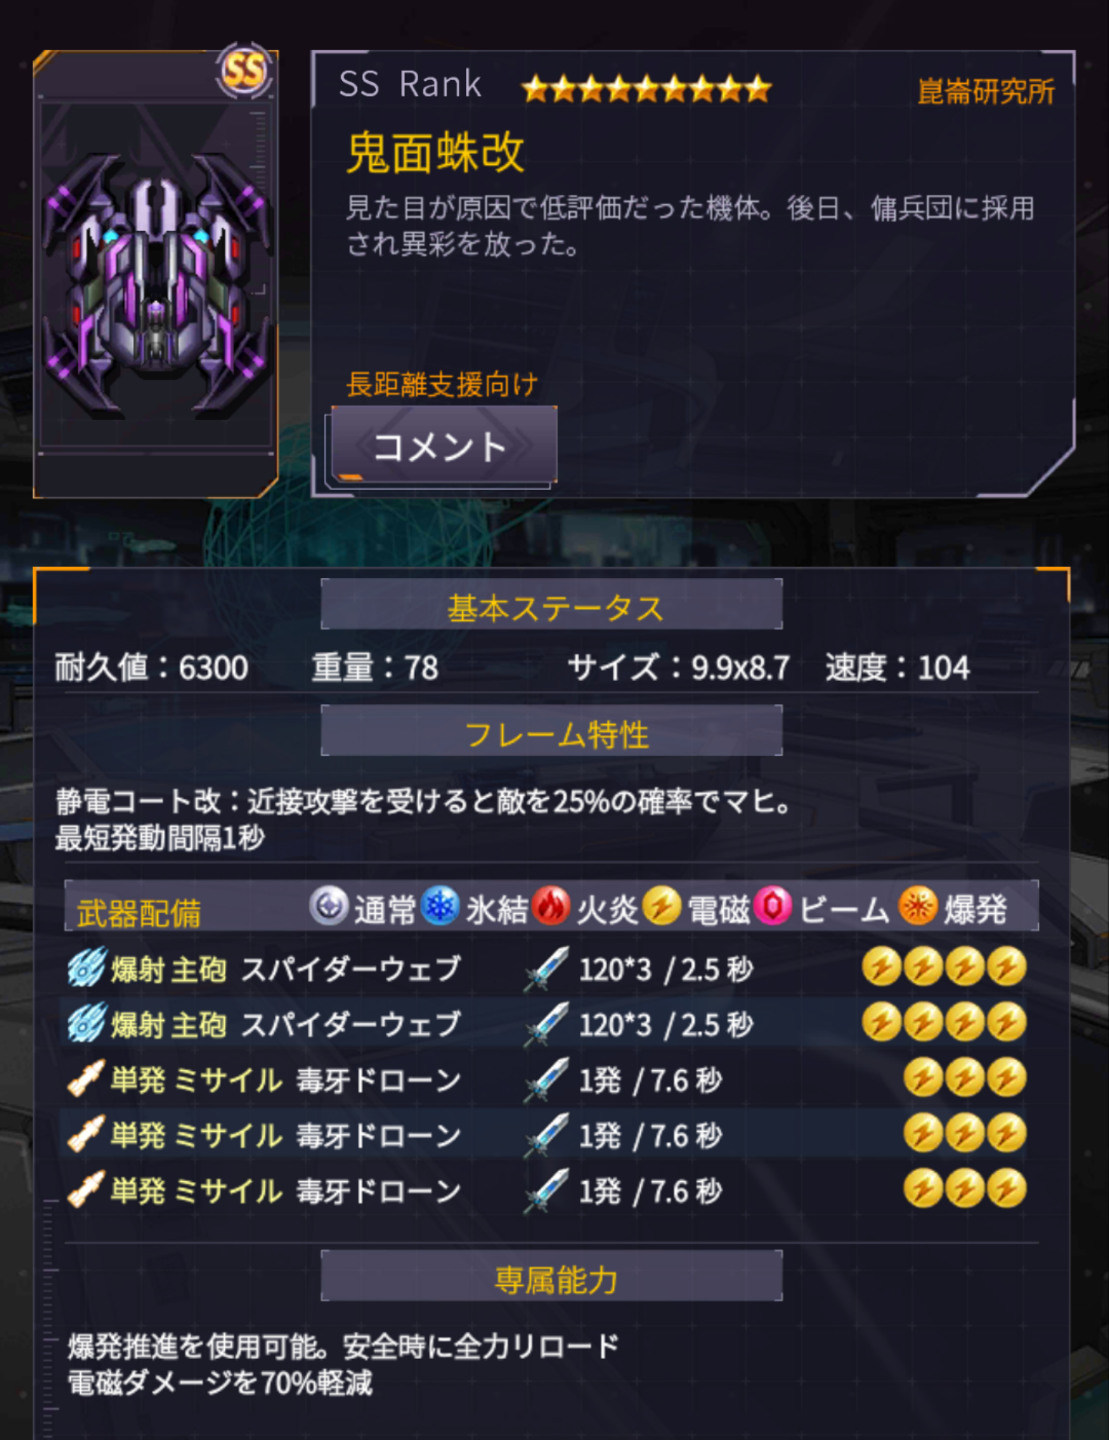Select the ビーム beam damage icon
The height and width of the screenshot is (1440, 1109).
[x=773, y=906]
